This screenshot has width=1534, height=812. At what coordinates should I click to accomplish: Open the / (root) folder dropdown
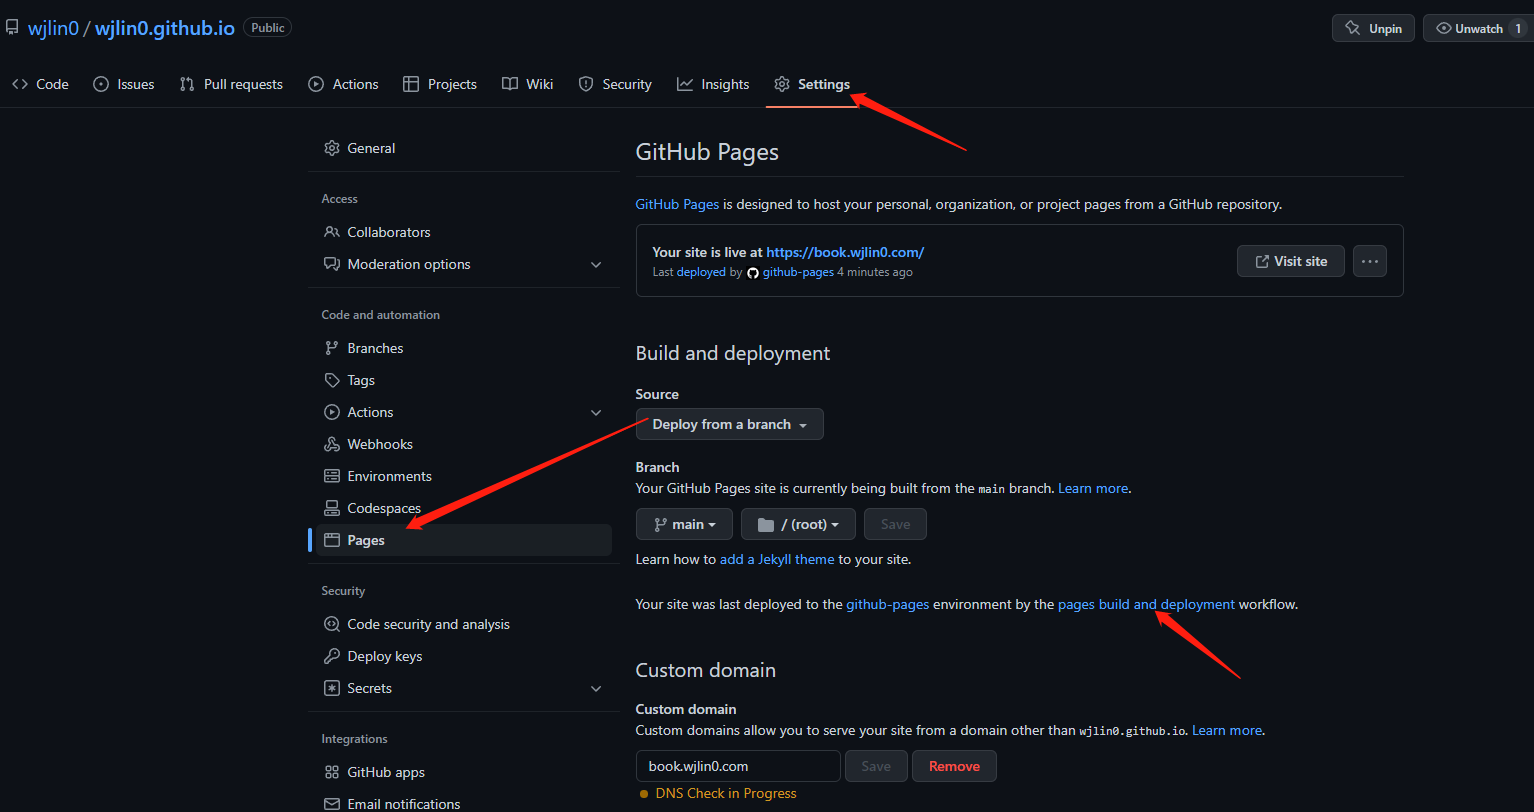pyautogui.click(x=797, y=524)
